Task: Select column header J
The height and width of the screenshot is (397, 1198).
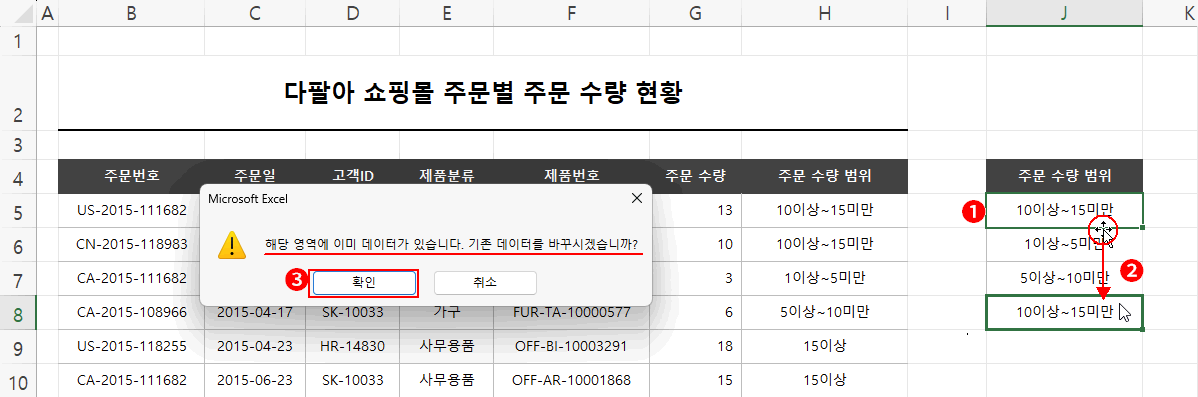Action: [1064, 13]
